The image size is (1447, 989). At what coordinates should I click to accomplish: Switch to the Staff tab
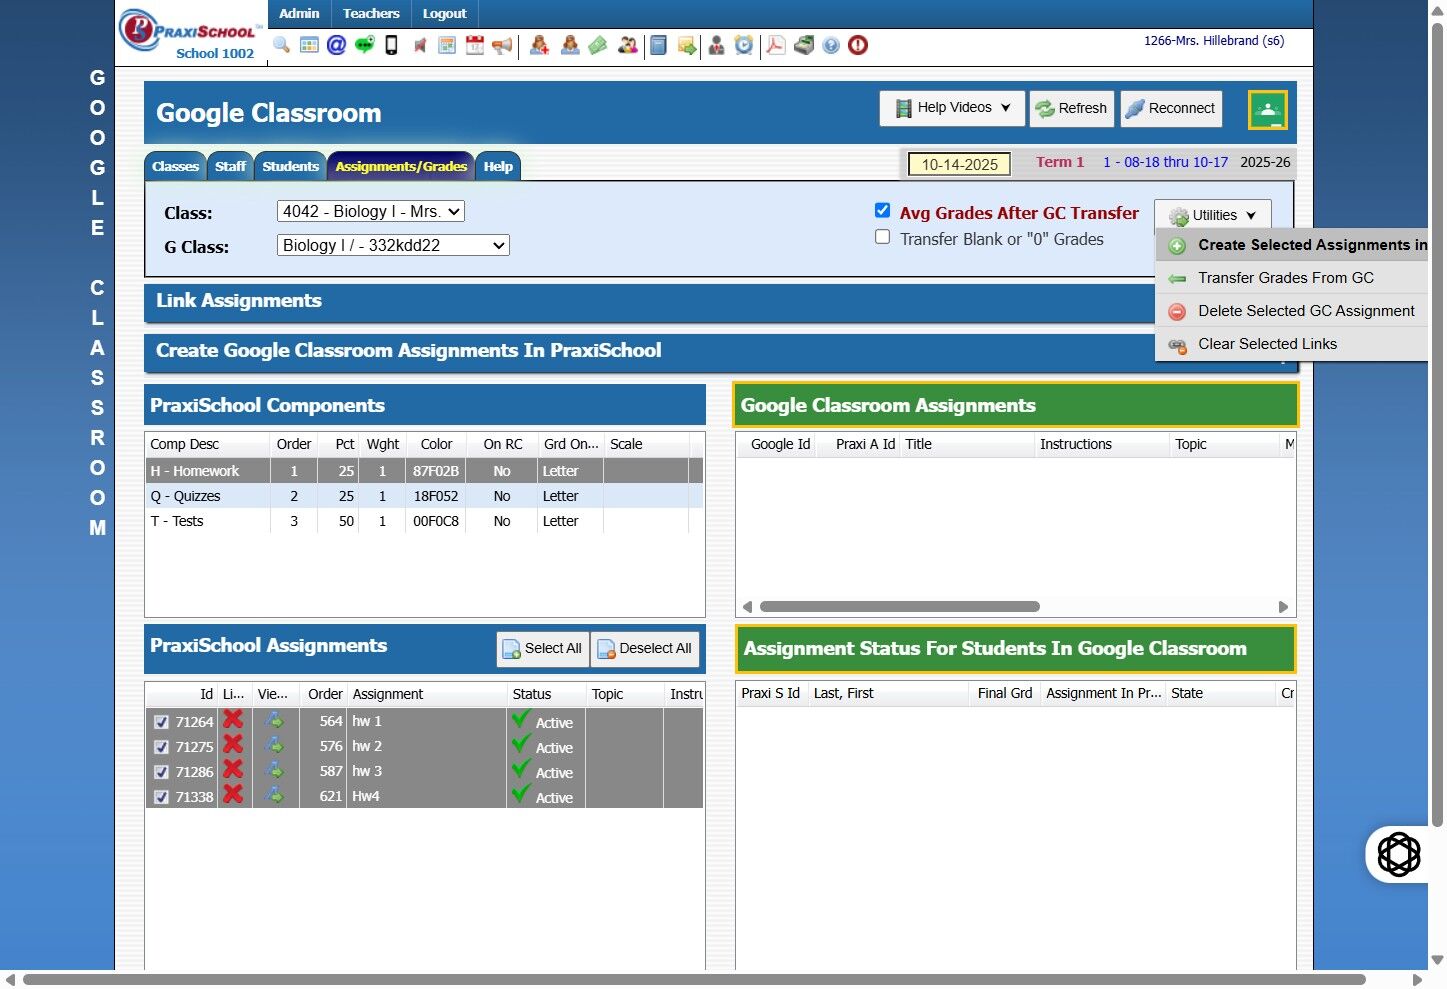pos(230,166)
